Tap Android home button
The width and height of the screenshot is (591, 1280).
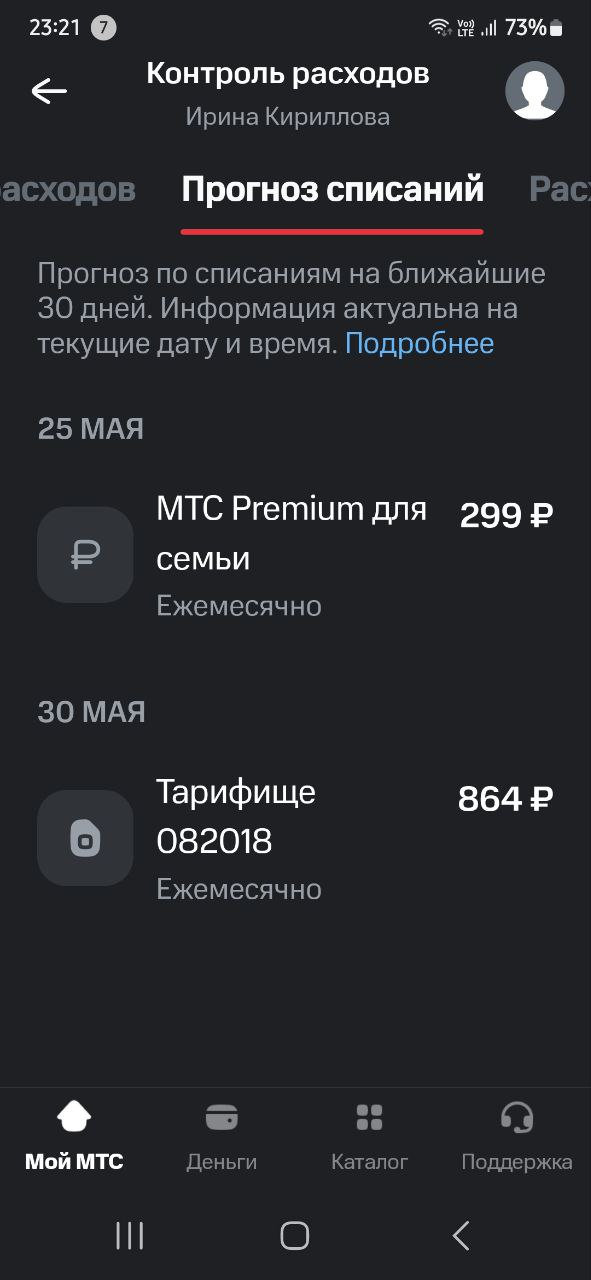click(295, 1236)
